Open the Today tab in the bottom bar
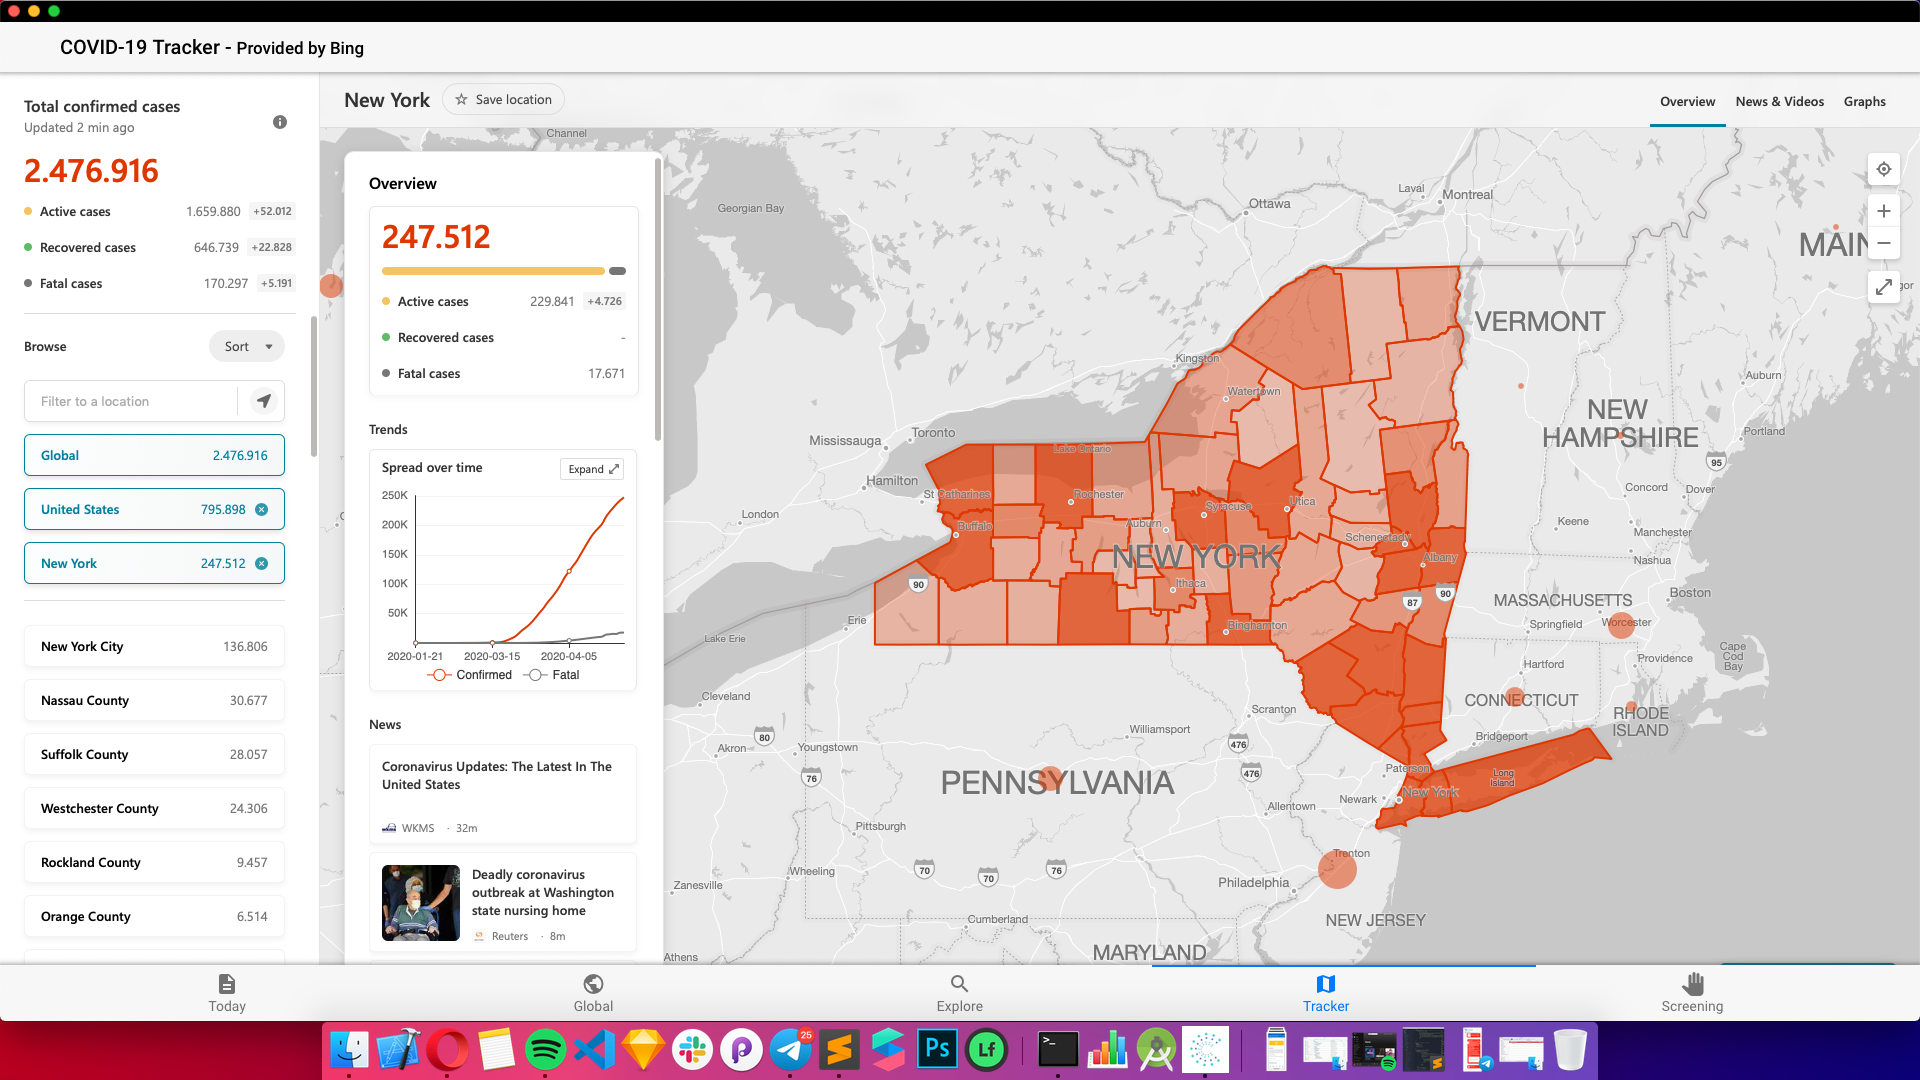This screenshot has height=1080, width=1920. [x=227, y=993]
